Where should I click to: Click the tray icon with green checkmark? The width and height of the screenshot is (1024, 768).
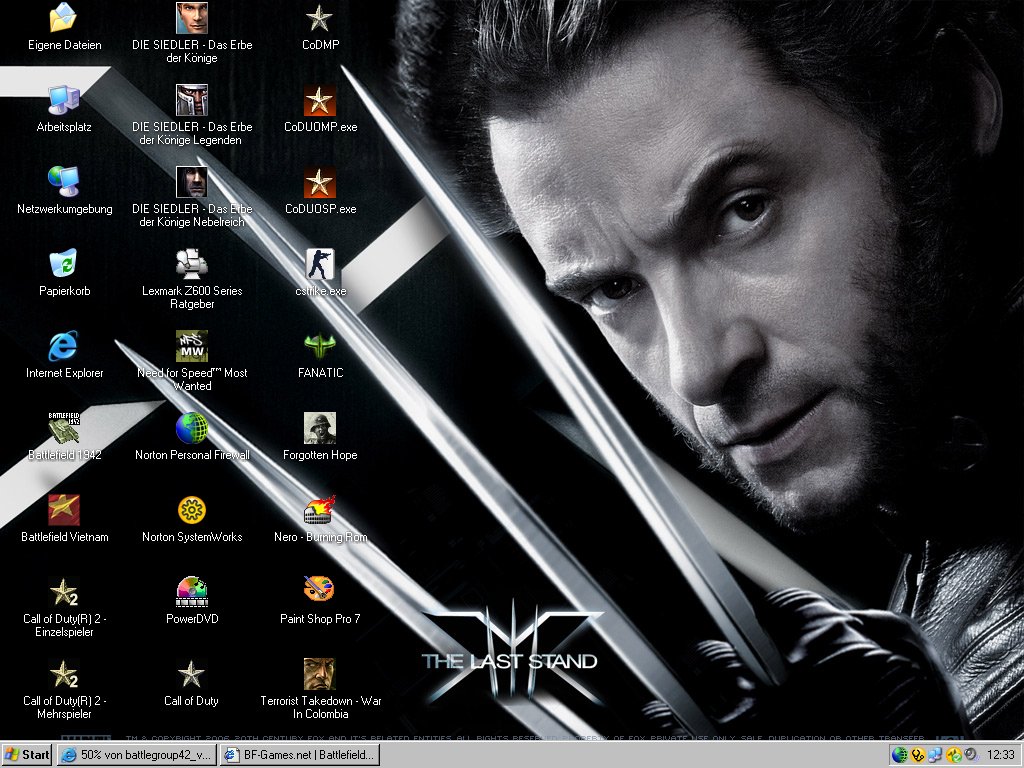[x=953, y=755]
